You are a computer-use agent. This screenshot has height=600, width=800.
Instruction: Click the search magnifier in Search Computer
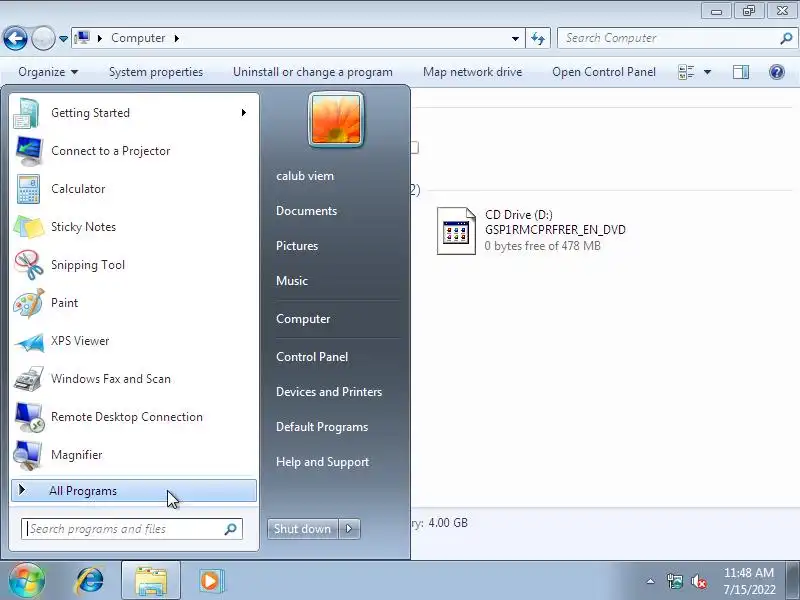[x=786, y=38]
